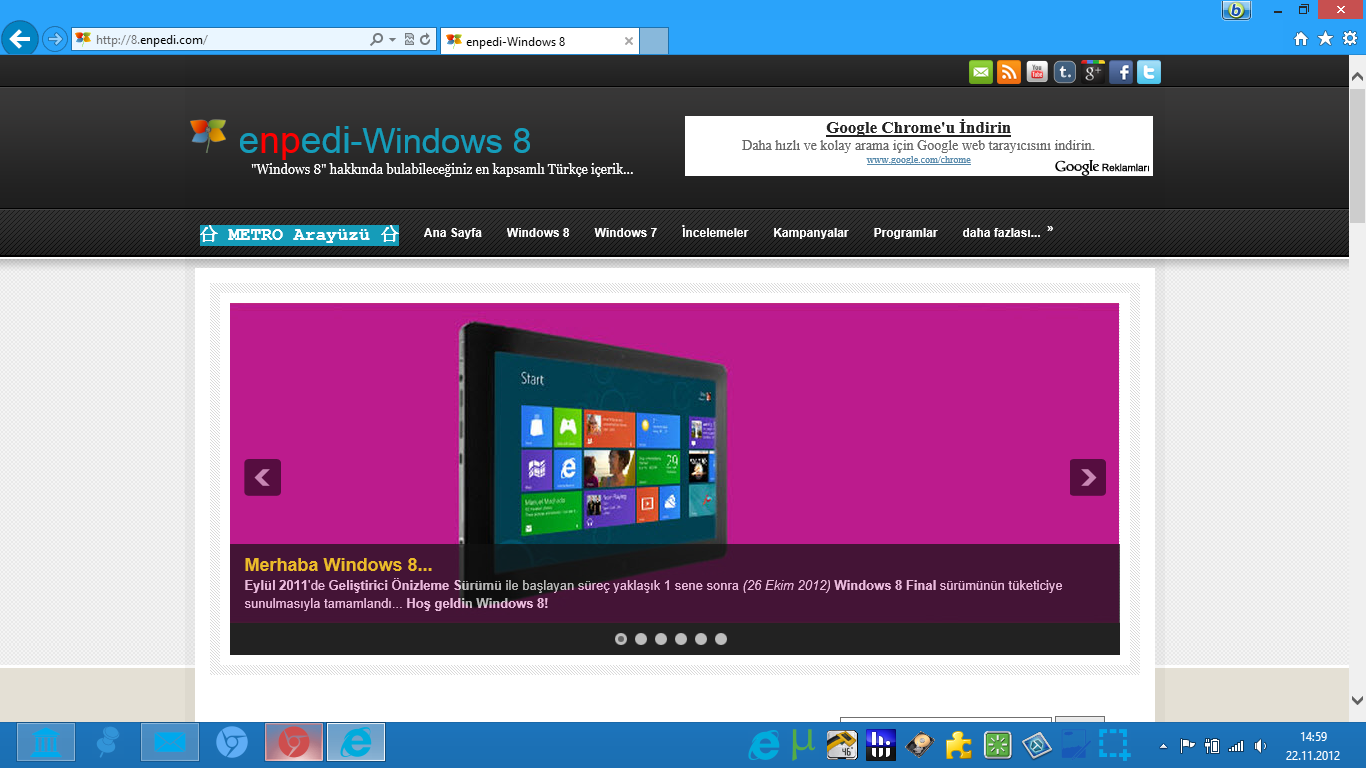Click the Bing toolbar icon in the title bar
The height and width of the screenshot is (768, 1366).
[x=1236, y=10]
